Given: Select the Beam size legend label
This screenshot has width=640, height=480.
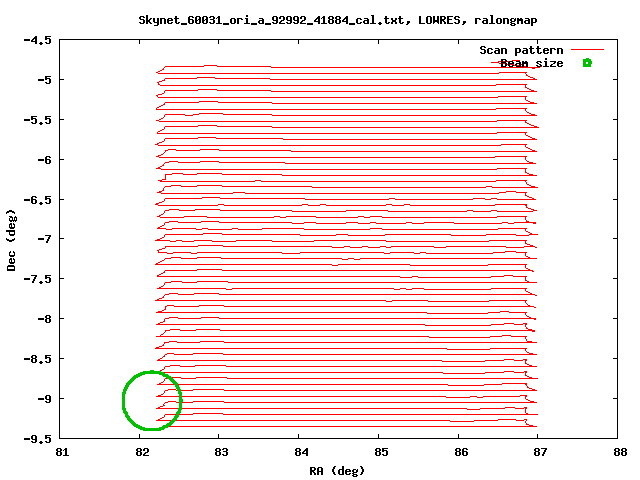Looking at the screenshot, I should click(x=532, y=63).
